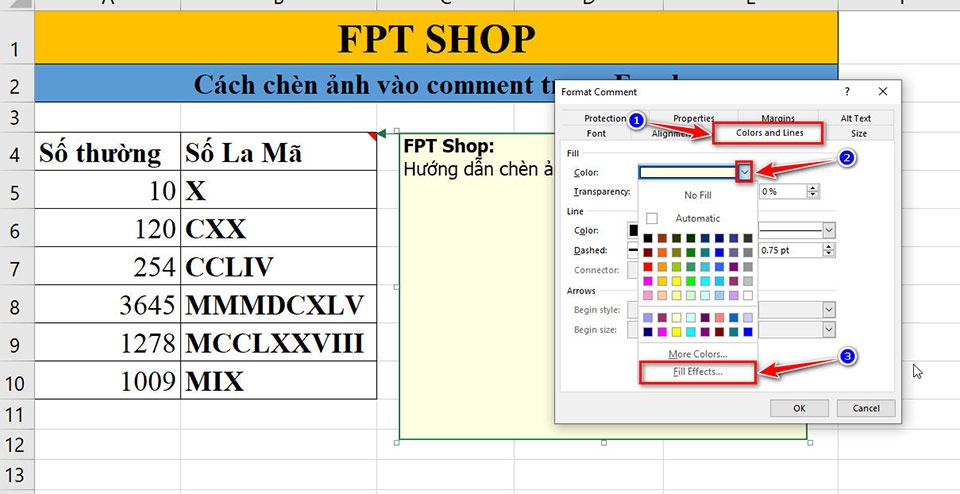
Task: Click the Format Comment help question mark
Action: (x=847, y=92)
